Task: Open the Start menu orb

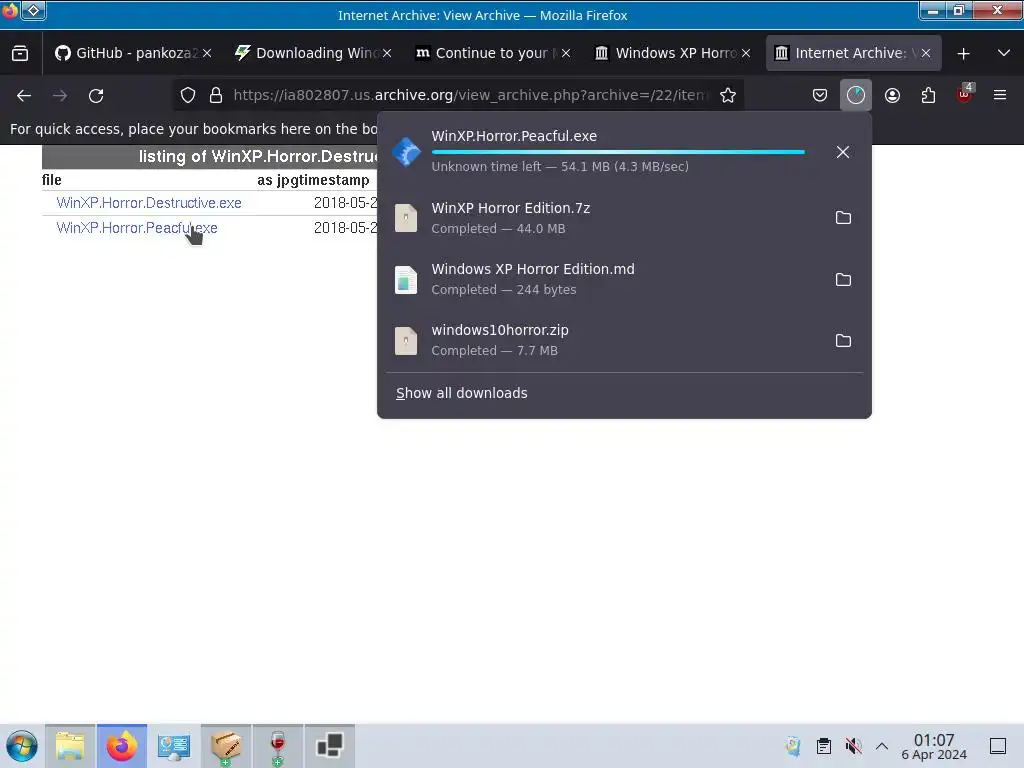Action: point(22,746)
